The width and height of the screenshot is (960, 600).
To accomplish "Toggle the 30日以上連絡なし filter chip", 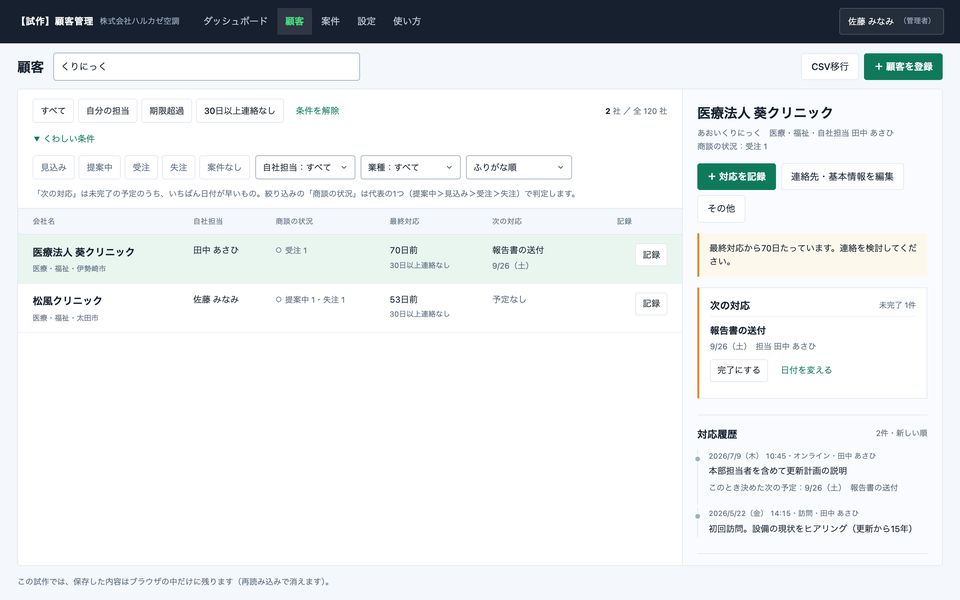I will (239, 111).
